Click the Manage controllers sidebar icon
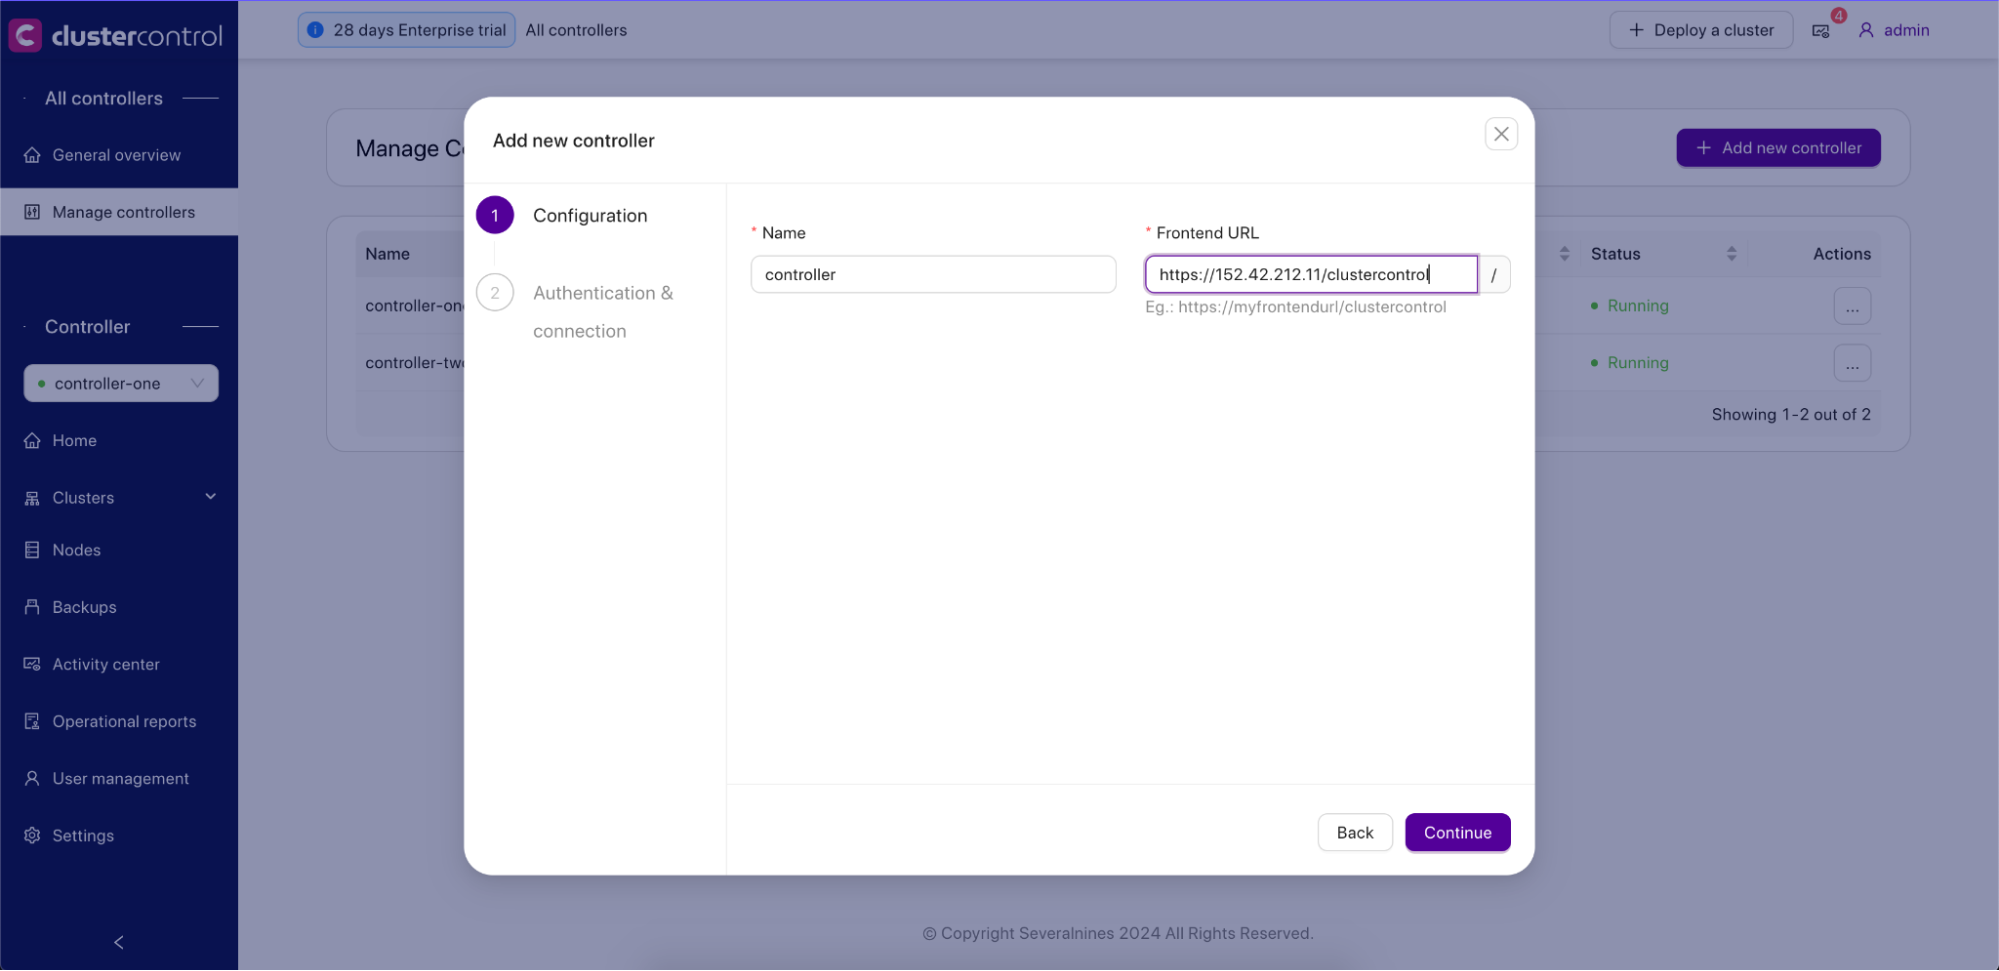The width and height of the screenshot is (1999, 971). pos(32,212)
